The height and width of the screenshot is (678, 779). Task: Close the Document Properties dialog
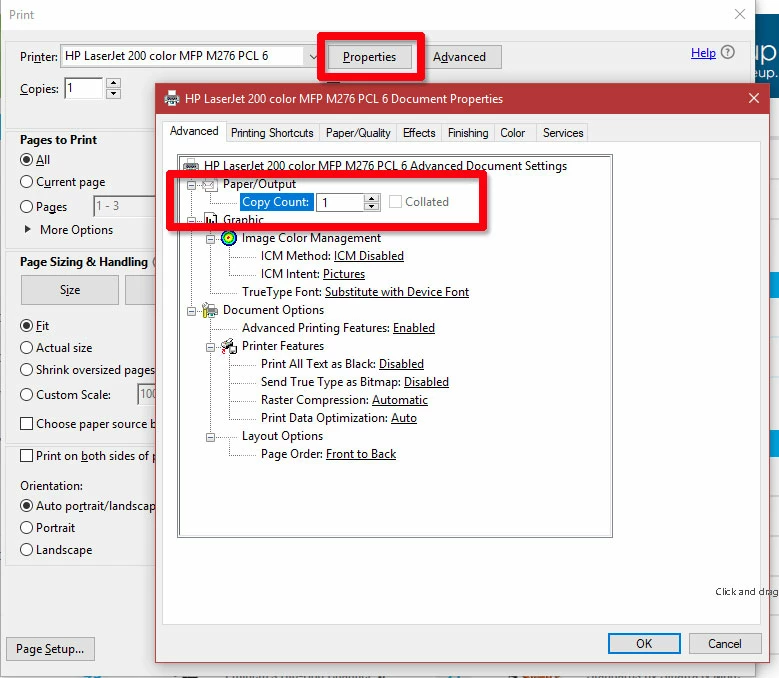tap(754, 98)
